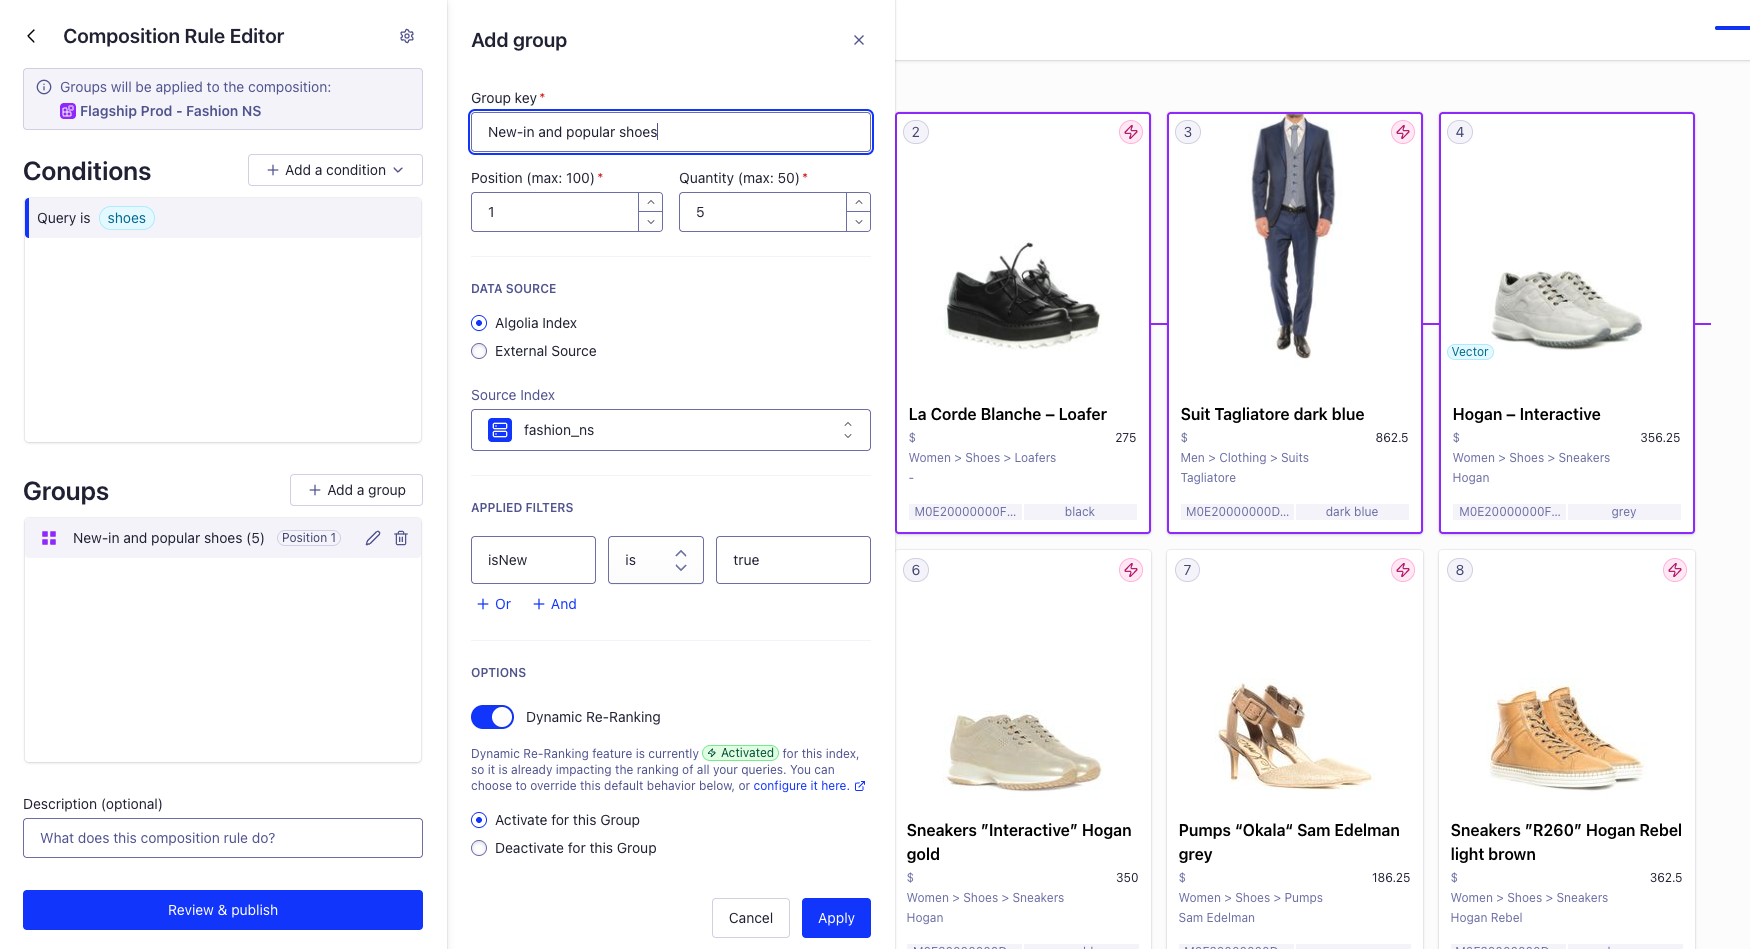1750x949 pixels.
Task: Click the Description optional text field
Action: tap(223, 838)
